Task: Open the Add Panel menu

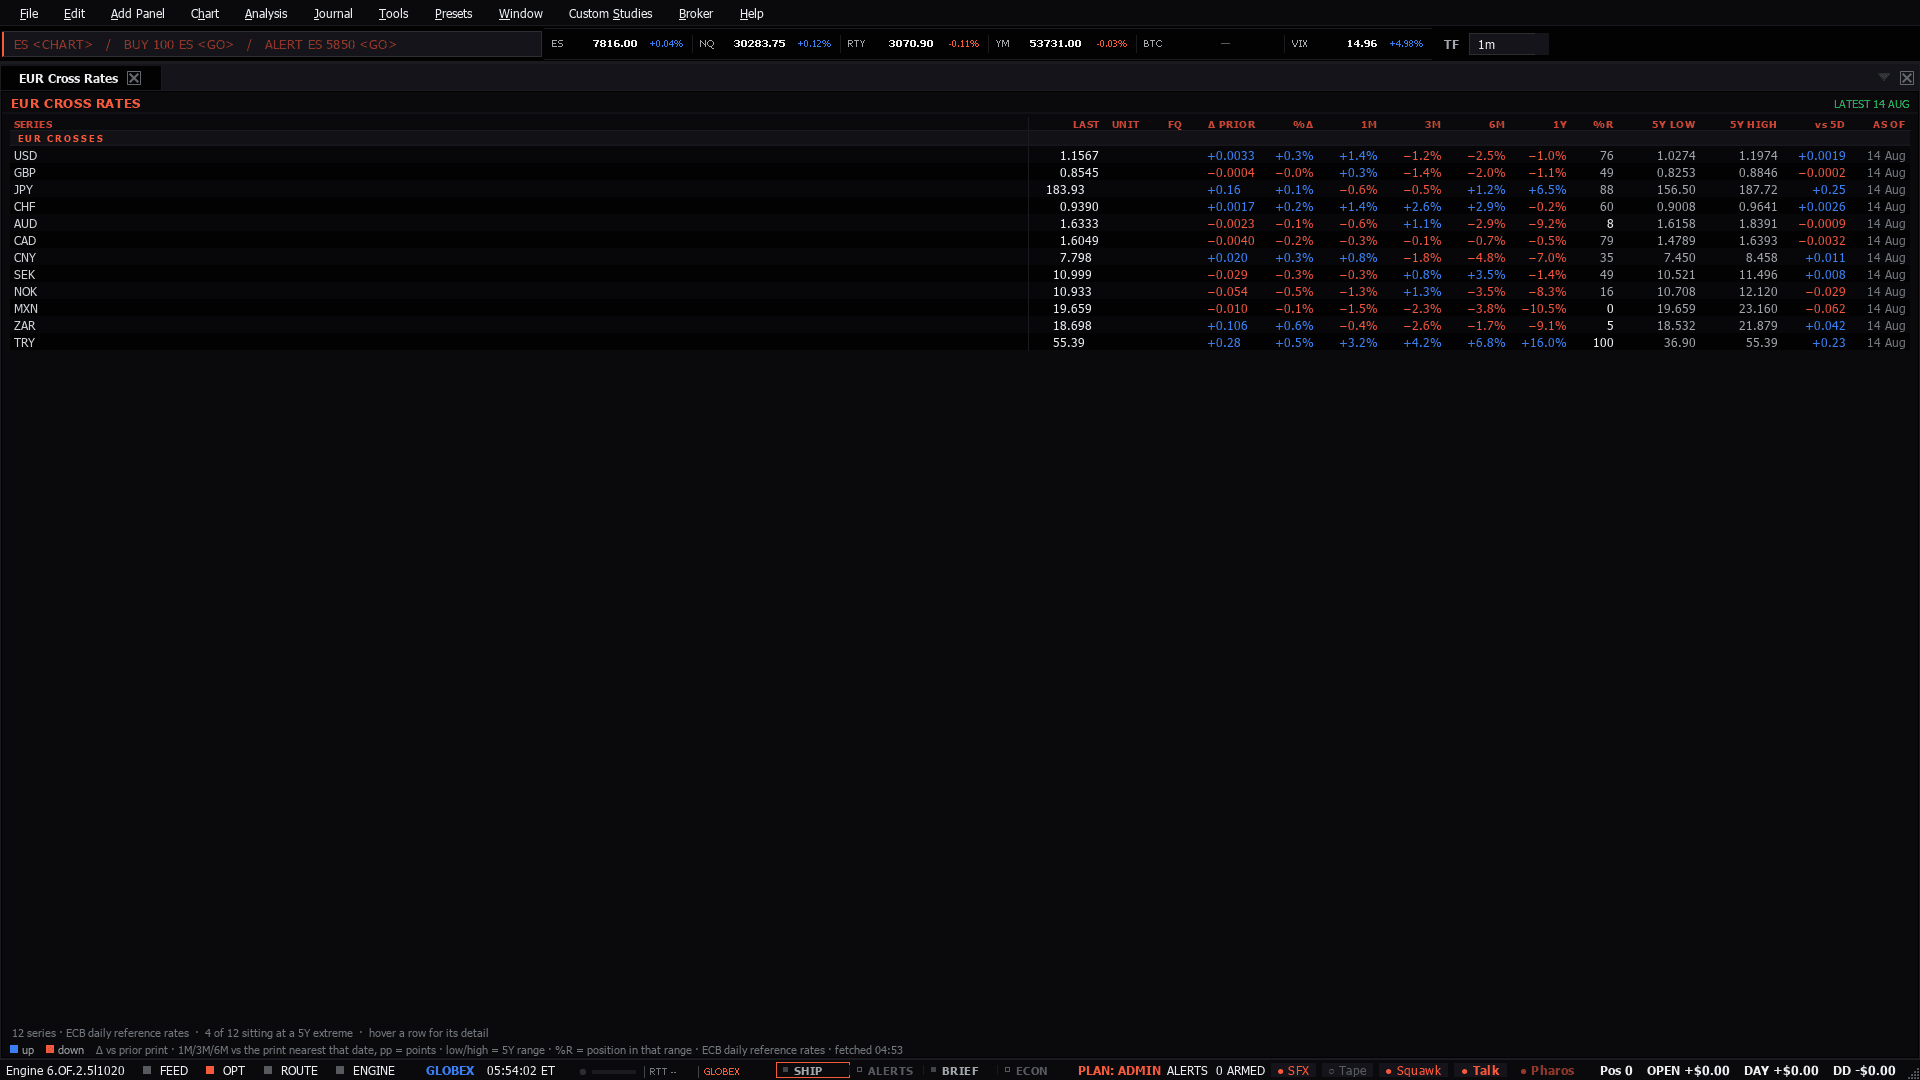Action: [138, 13]
